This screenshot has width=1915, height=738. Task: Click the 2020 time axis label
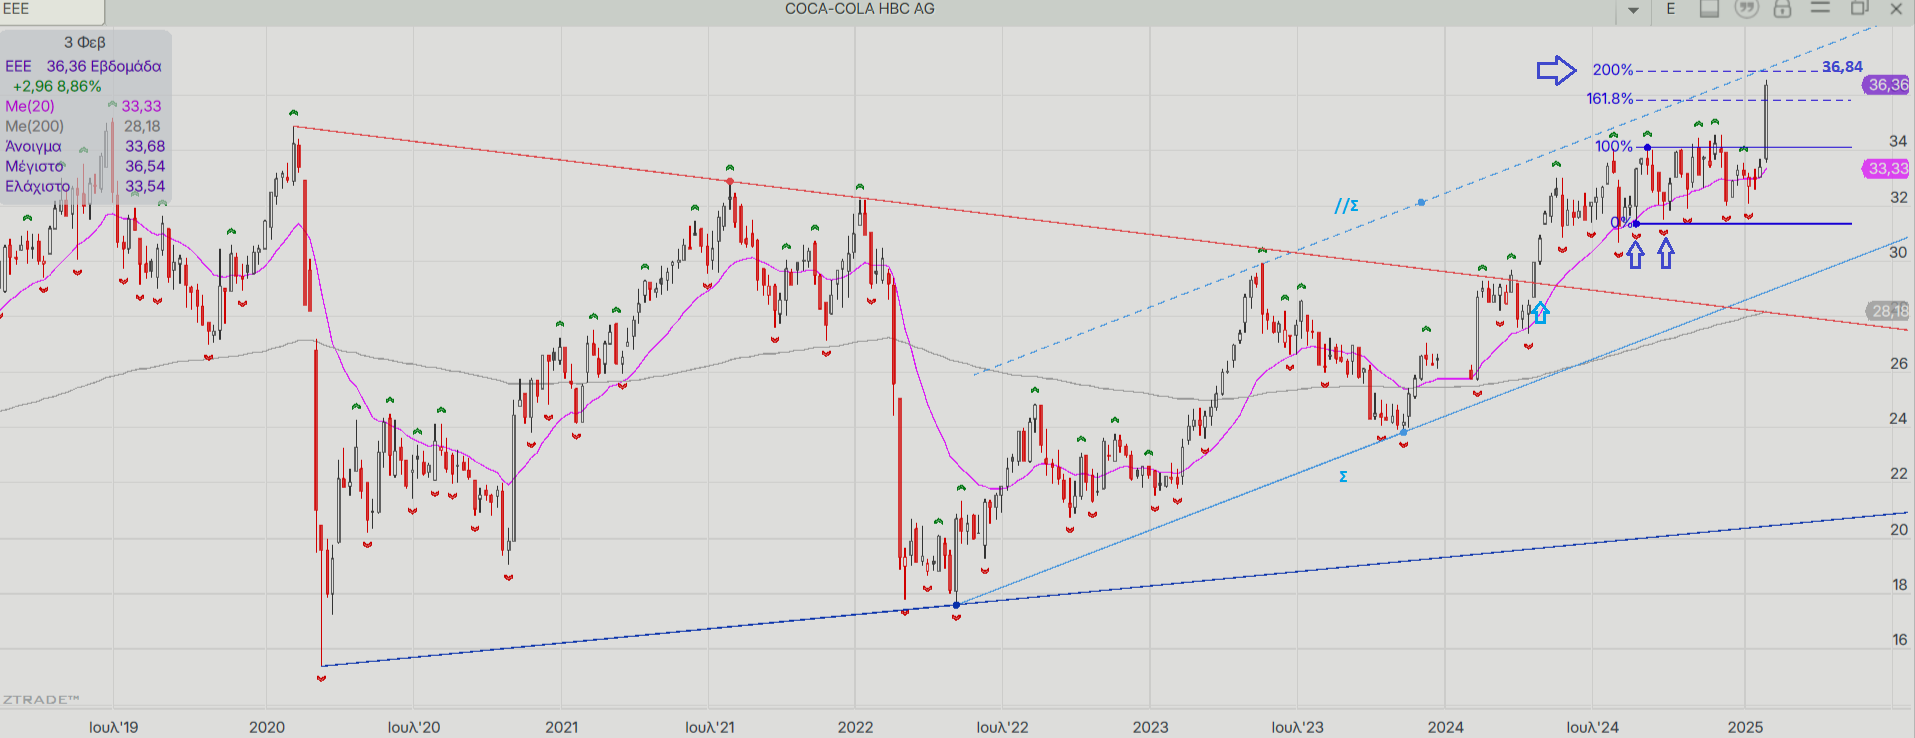point(267,727)
